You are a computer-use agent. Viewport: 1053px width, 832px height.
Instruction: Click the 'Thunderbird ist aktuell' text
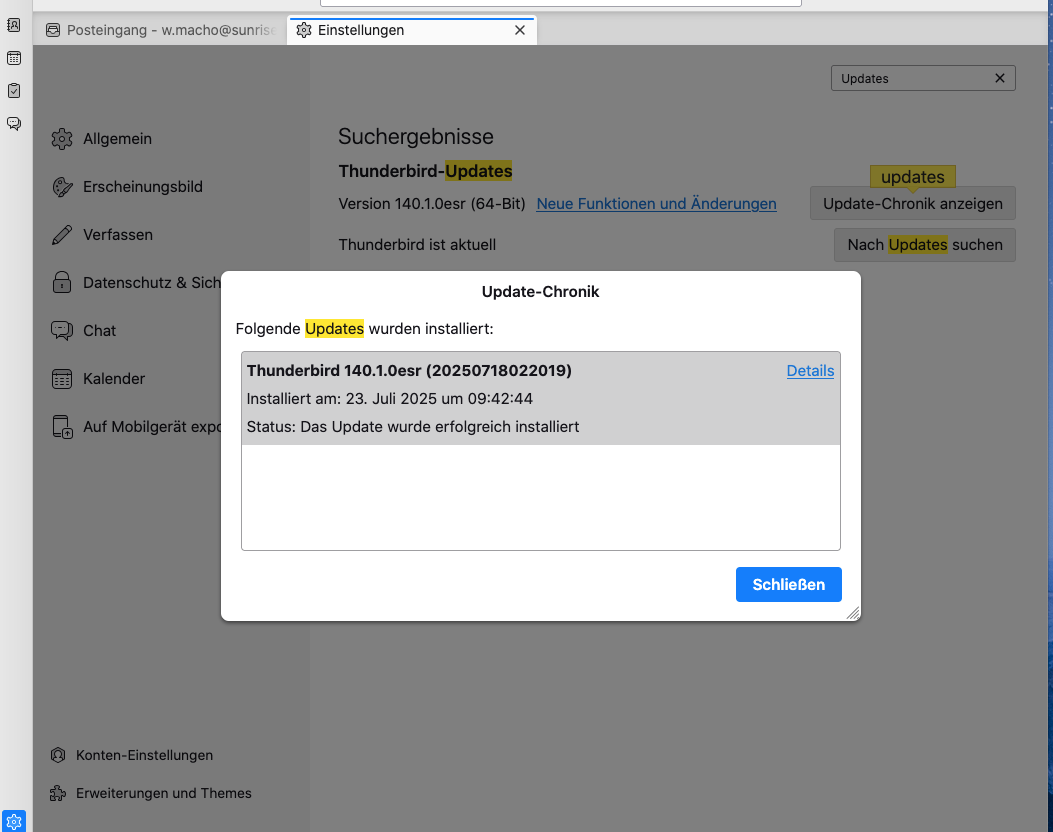[417, 245]
